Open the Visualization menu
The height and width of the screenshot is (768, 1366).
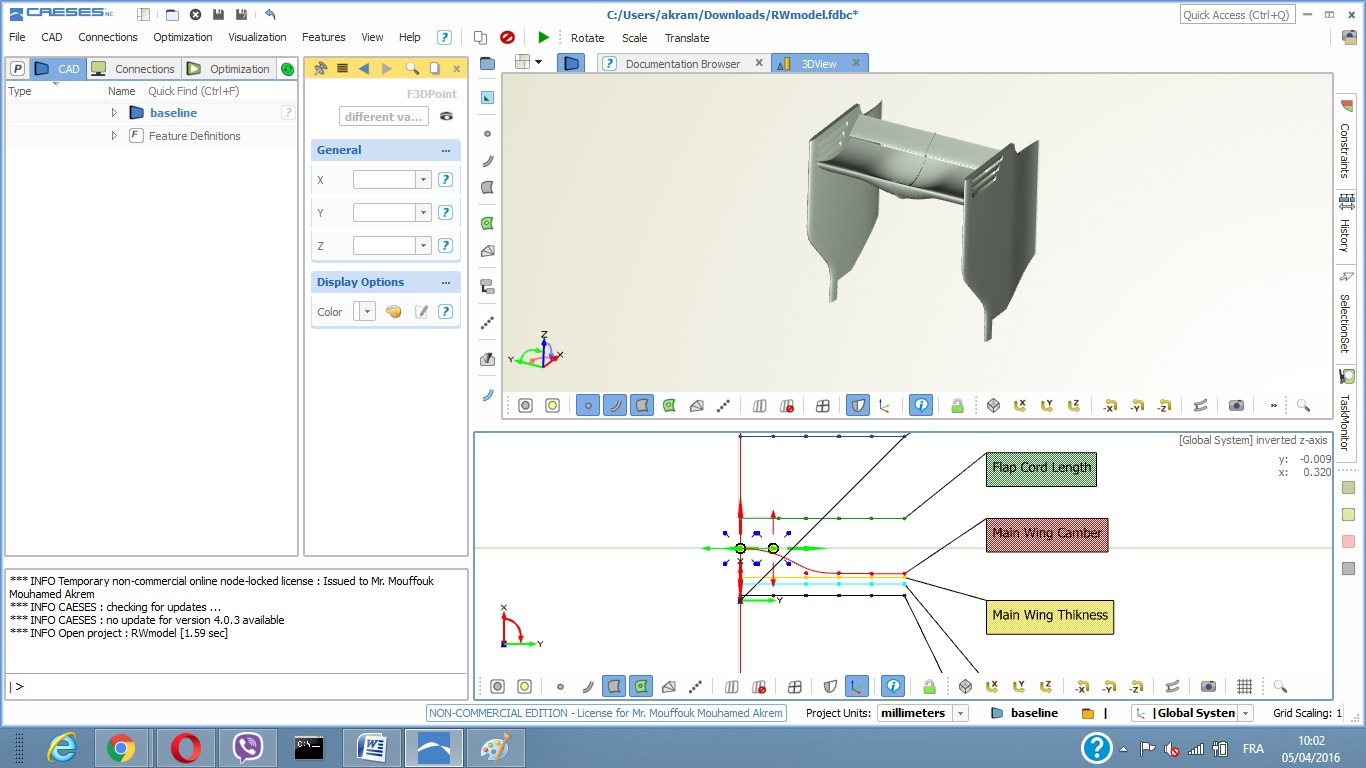click(257, 37)
